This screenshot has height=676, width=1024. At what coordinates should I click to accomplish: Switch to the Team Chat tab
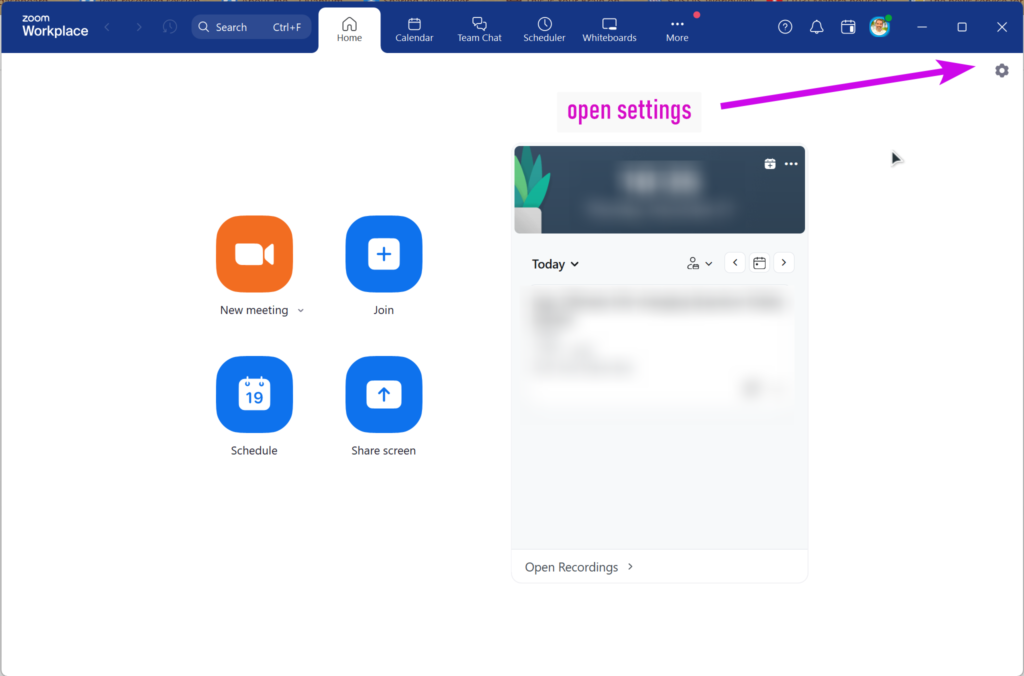479,29
